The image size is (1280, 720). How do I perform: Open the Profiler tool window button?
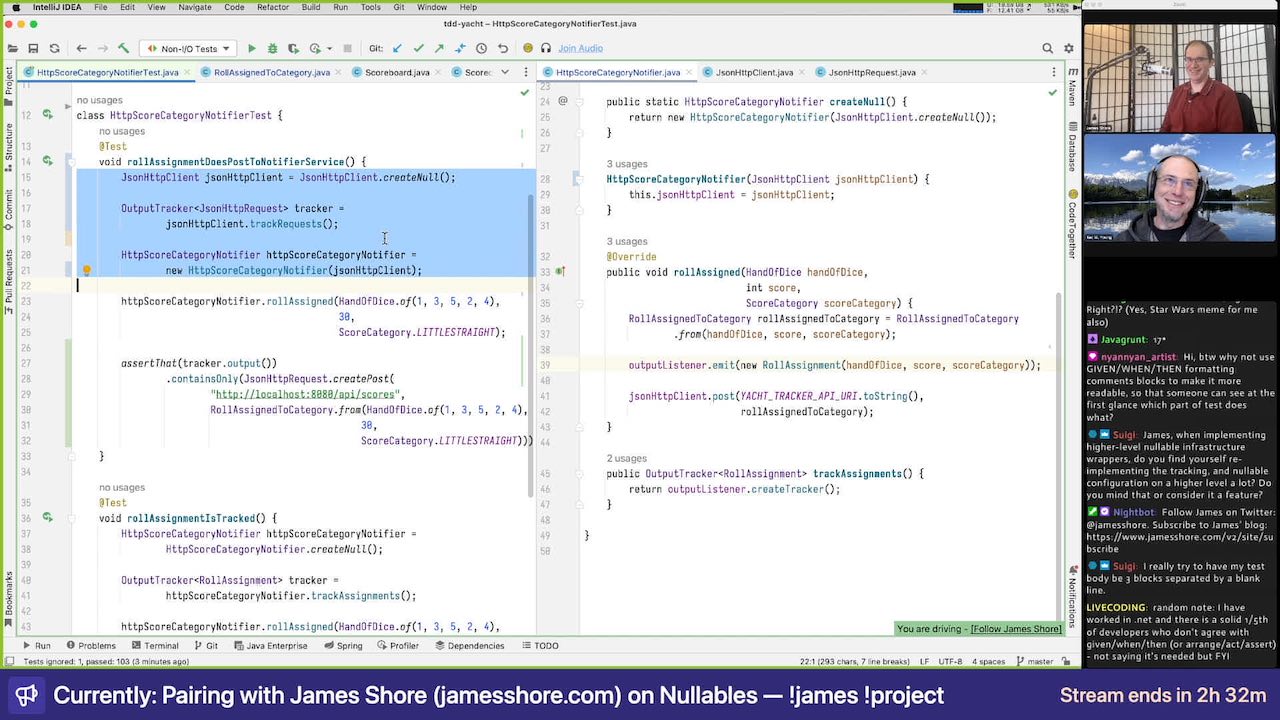click(x=397, y=646)
